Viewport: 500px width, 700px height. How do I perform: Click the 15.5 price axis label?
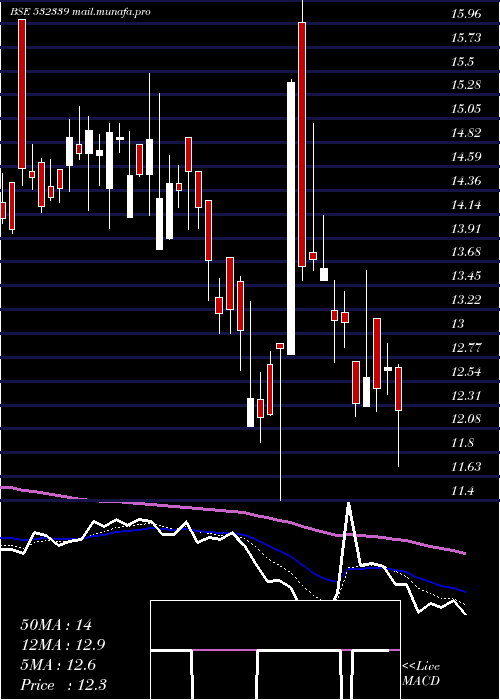coord(462,62)
